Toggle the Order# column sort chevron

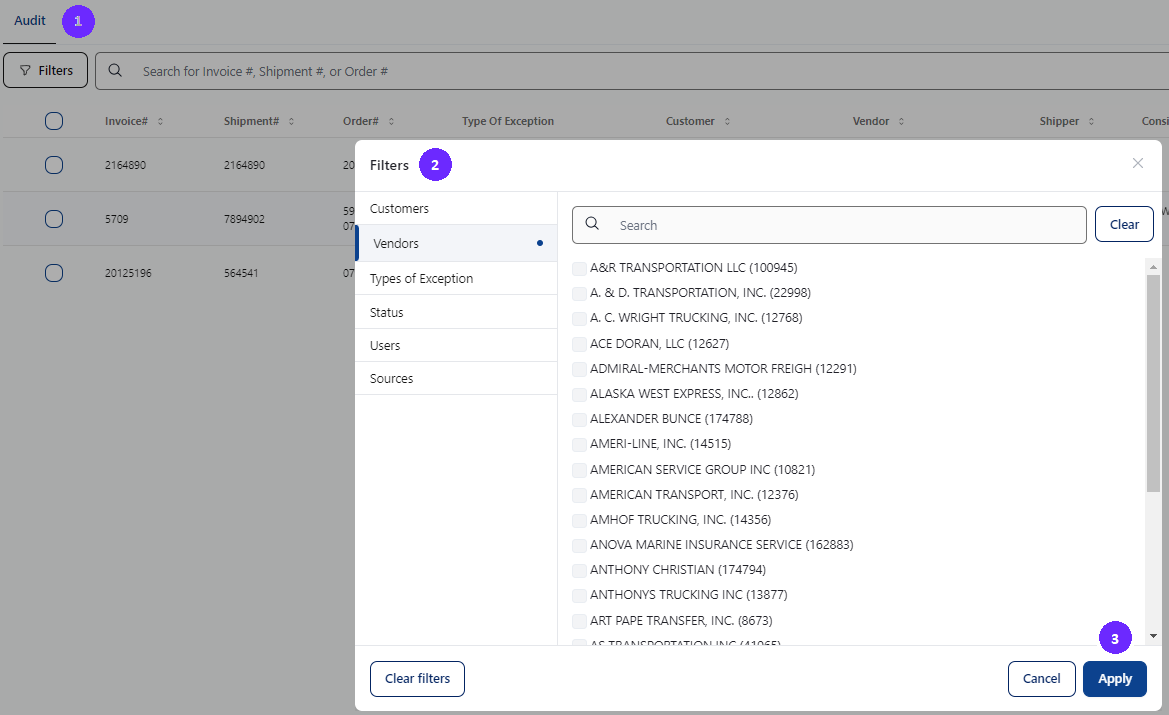tap(390, 120)
